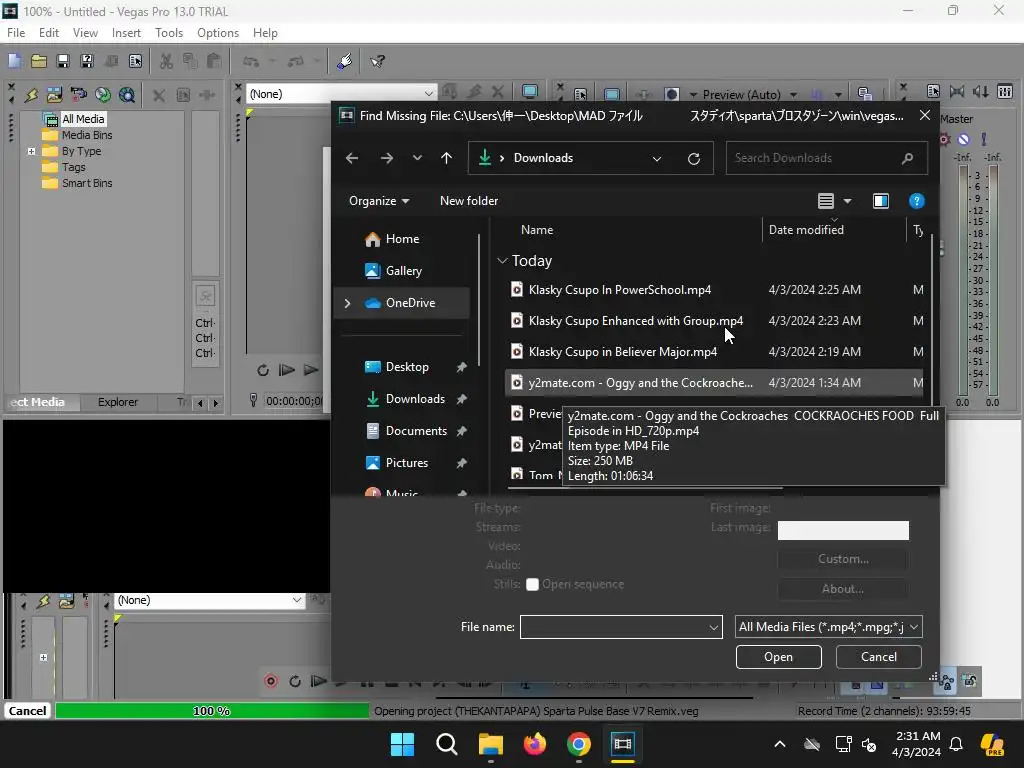The height and width of the screenshot is (768, 1024).
Task: Click the 100% project loading progress bar
Action: point(212,711)
